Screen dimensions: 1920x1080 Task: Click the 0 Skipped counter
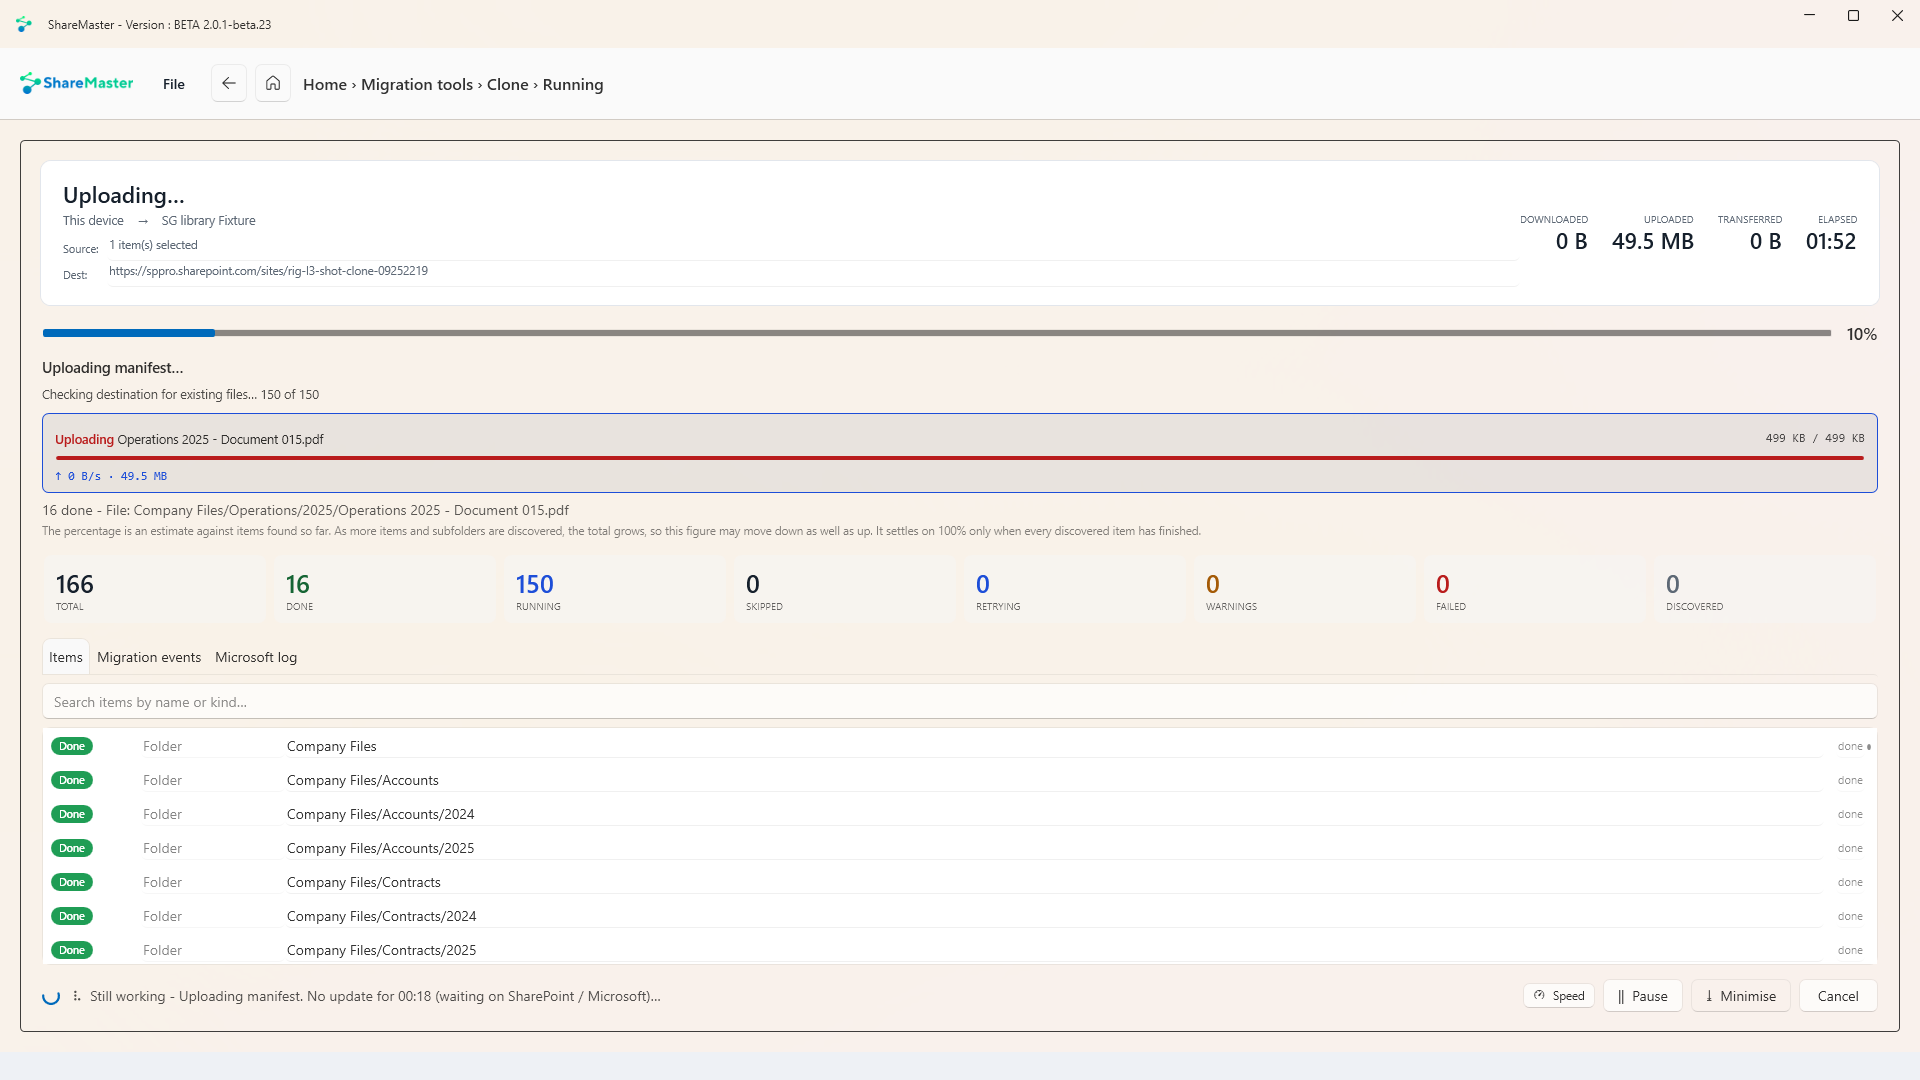click(x=843, y=591)
